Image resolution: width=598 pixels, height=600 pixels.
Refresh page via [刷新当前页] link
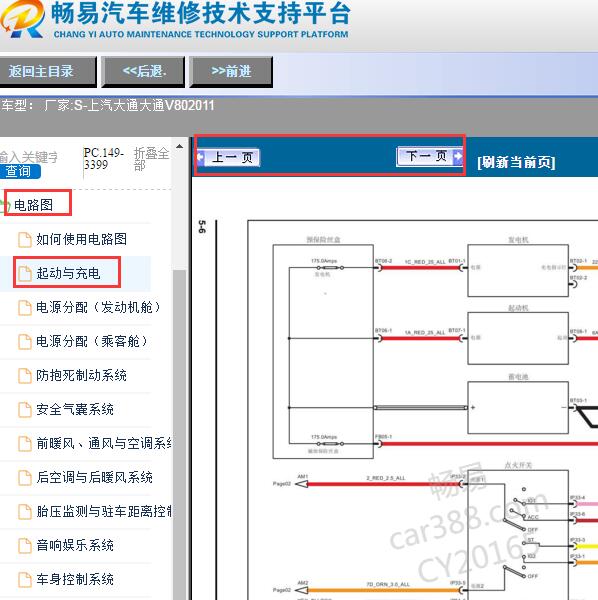(516, 162)
